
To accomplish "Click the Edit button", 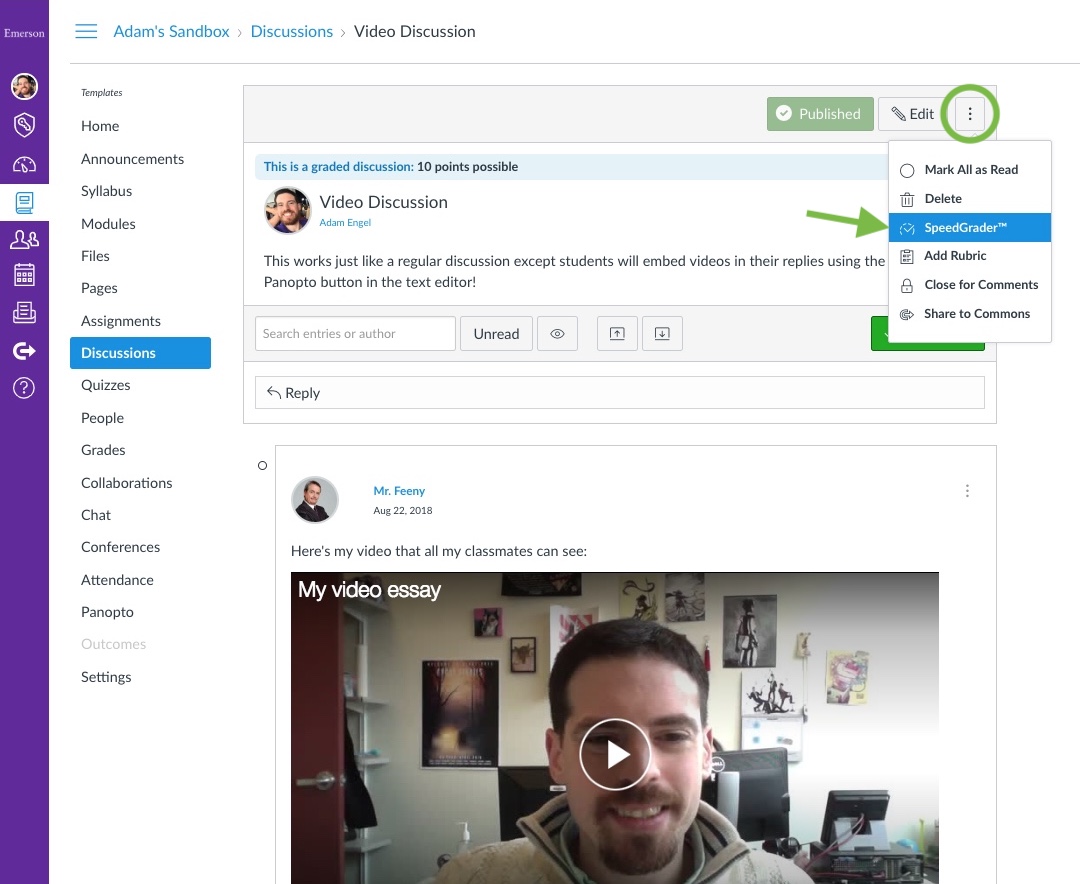I will (913, 114).
